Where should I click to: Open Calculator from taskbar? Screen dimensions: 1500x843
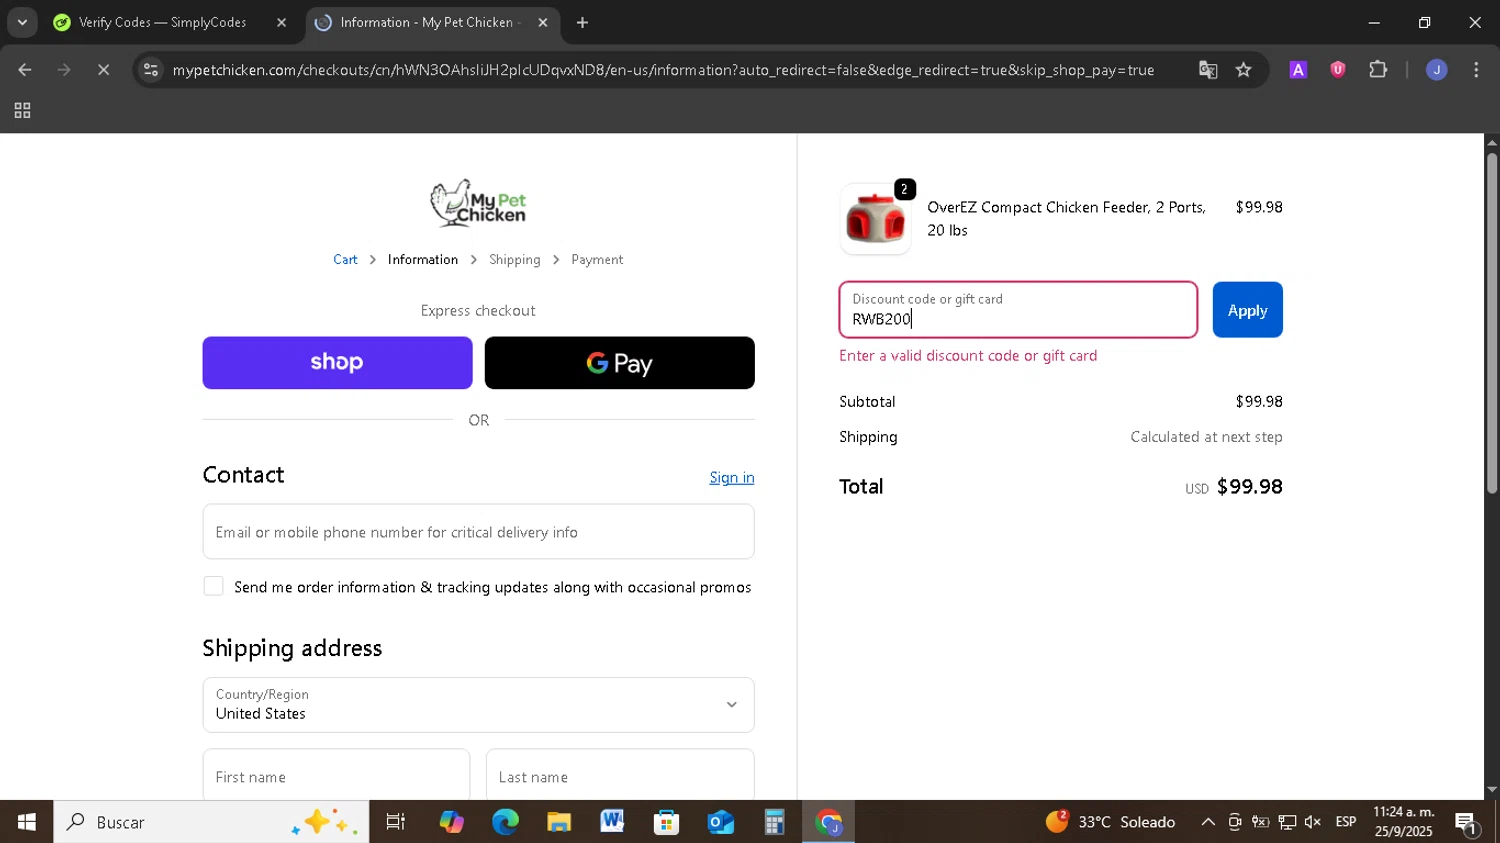pyautogui.click(x=774, y=822)
